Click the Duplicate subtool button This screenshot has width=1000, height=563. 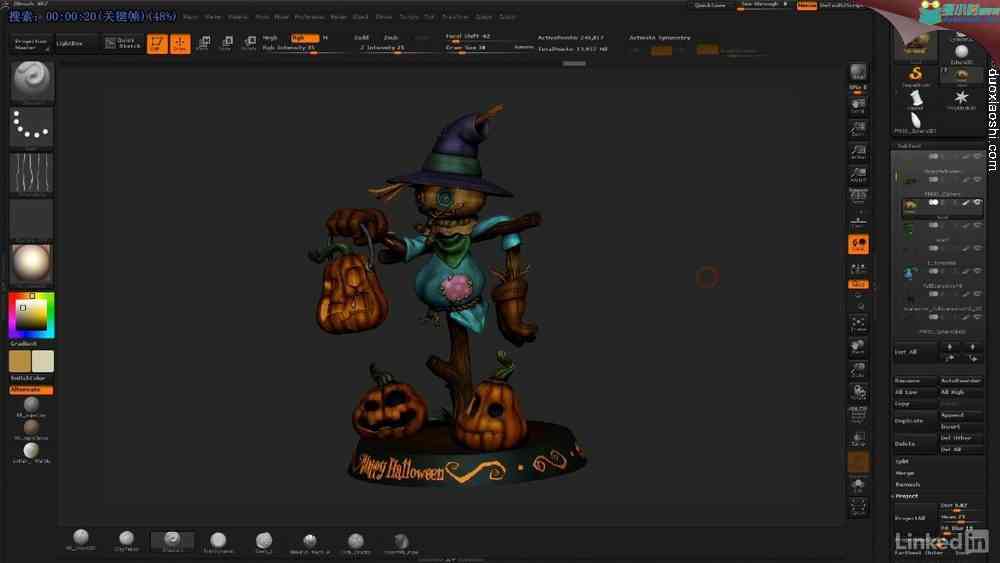(916, 421)
